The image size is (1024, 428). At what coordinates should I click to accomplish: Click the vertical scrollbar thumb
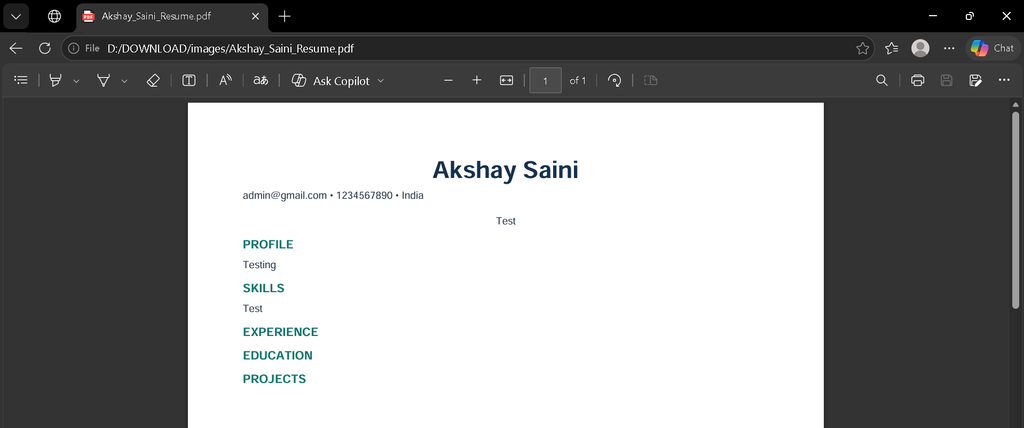click(1016, 209)
